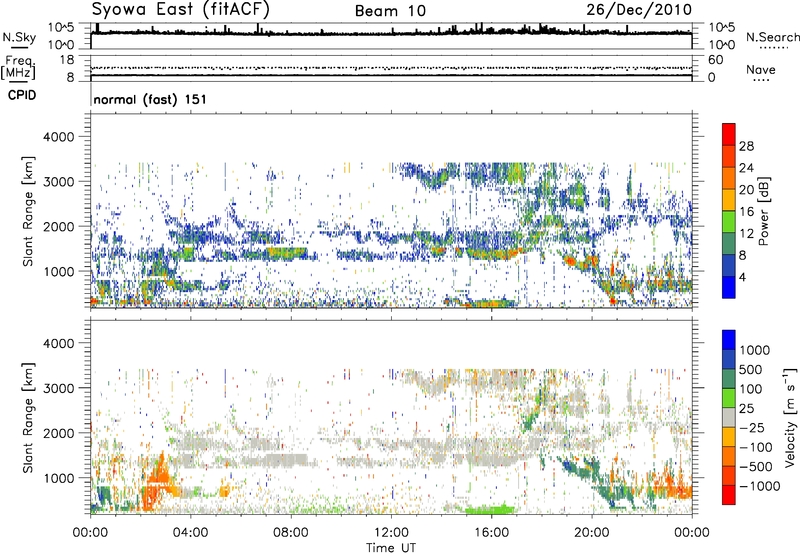Screen dimensions: 800x554
Task: Click the power colorbar value 28
Action: (x=746, y=146)
